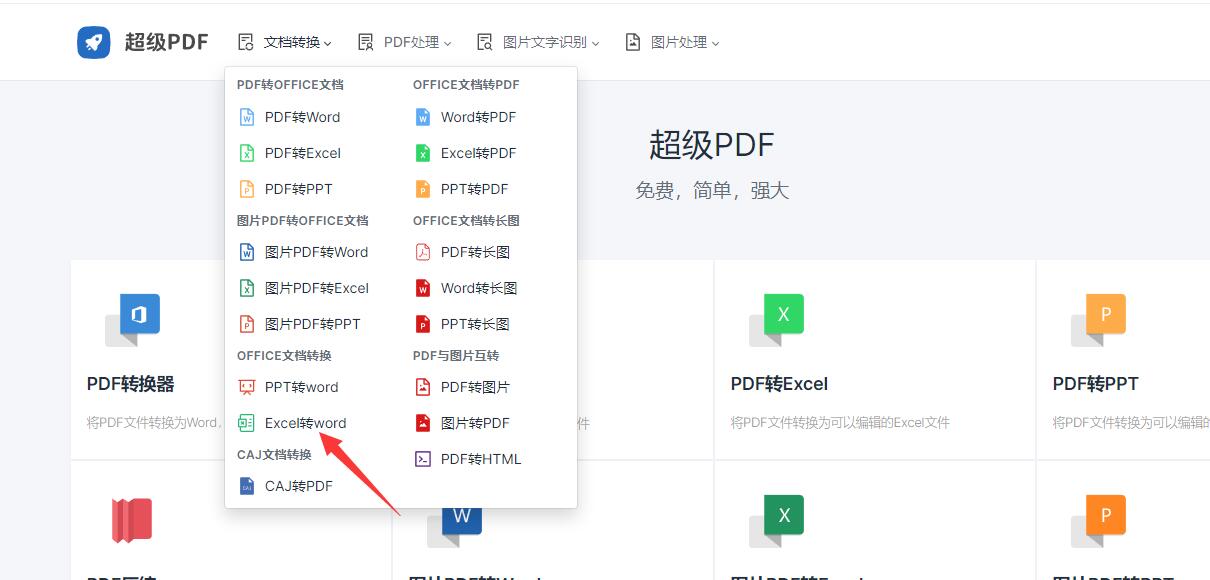The image size is (1210, 580).
Task: Click the 图片PDF转Excel menu icon
Action: 247,288
